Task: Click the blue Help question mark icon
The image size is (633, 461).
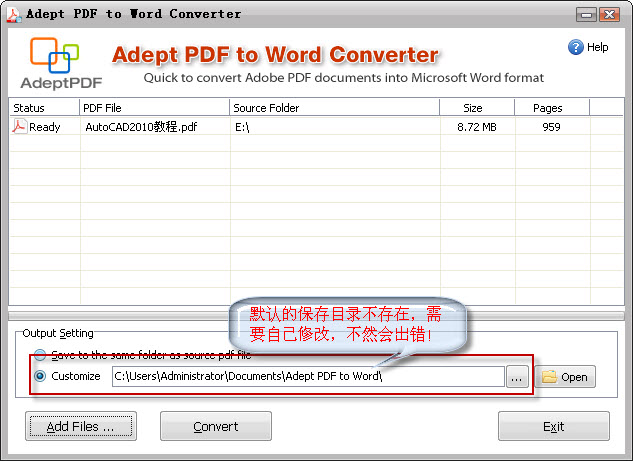Action: pos(575,47)
